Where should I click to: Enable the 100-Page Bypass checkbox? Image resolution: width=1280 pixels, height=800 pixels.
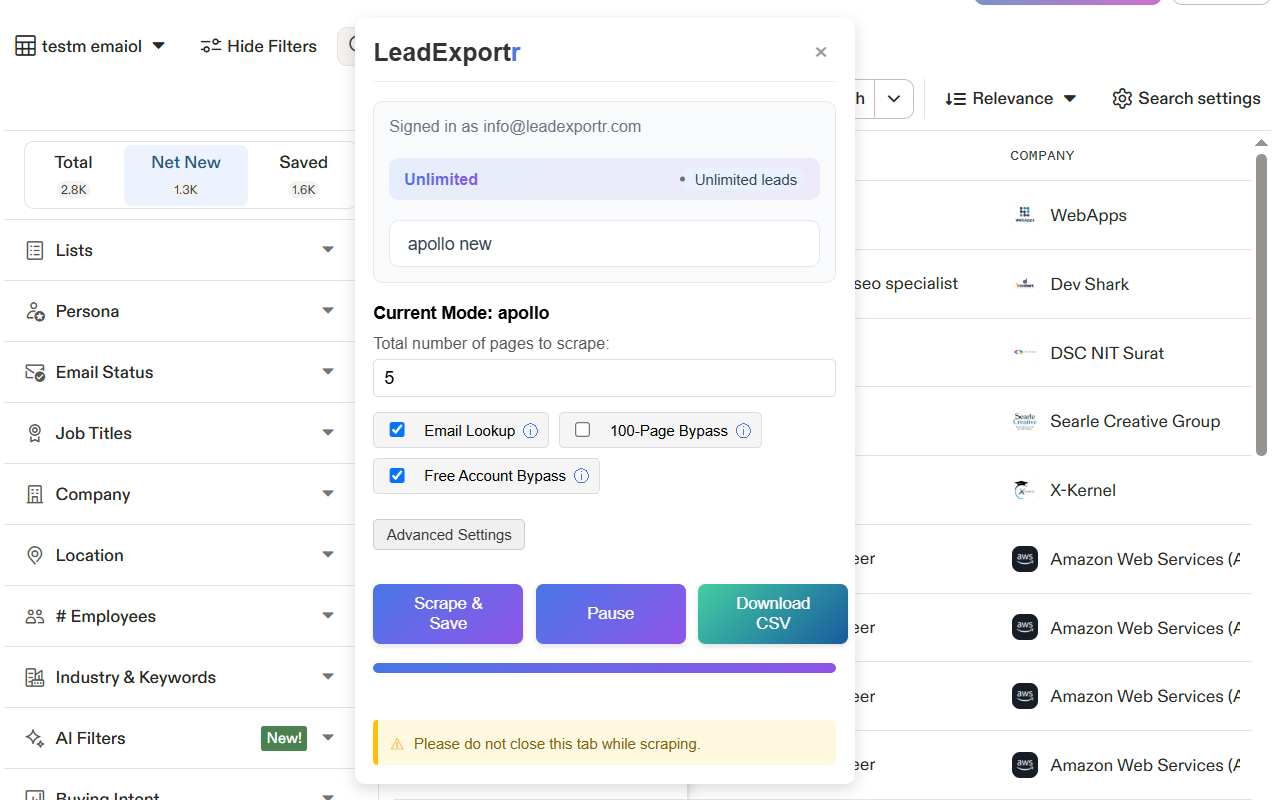583,430
